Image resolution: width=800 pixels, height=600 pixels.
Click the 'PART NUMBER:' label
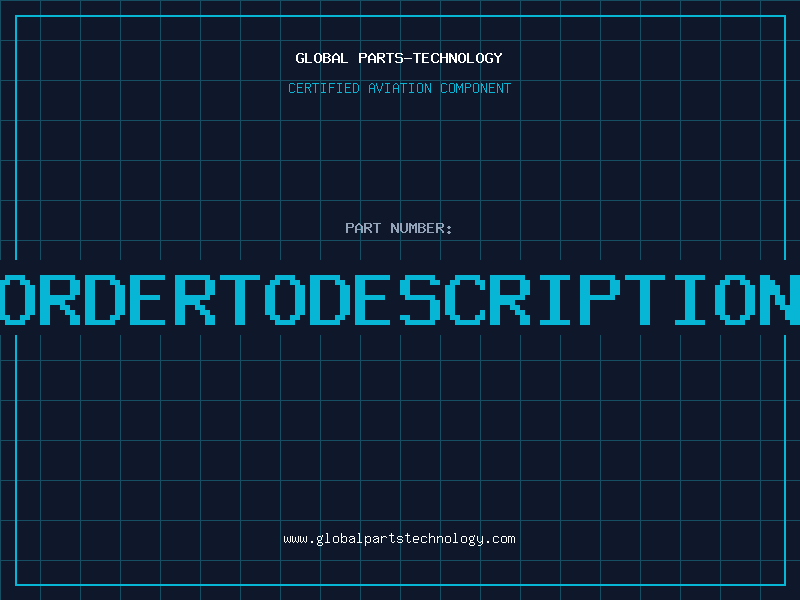pyautogui.click(x=398, y=228)
